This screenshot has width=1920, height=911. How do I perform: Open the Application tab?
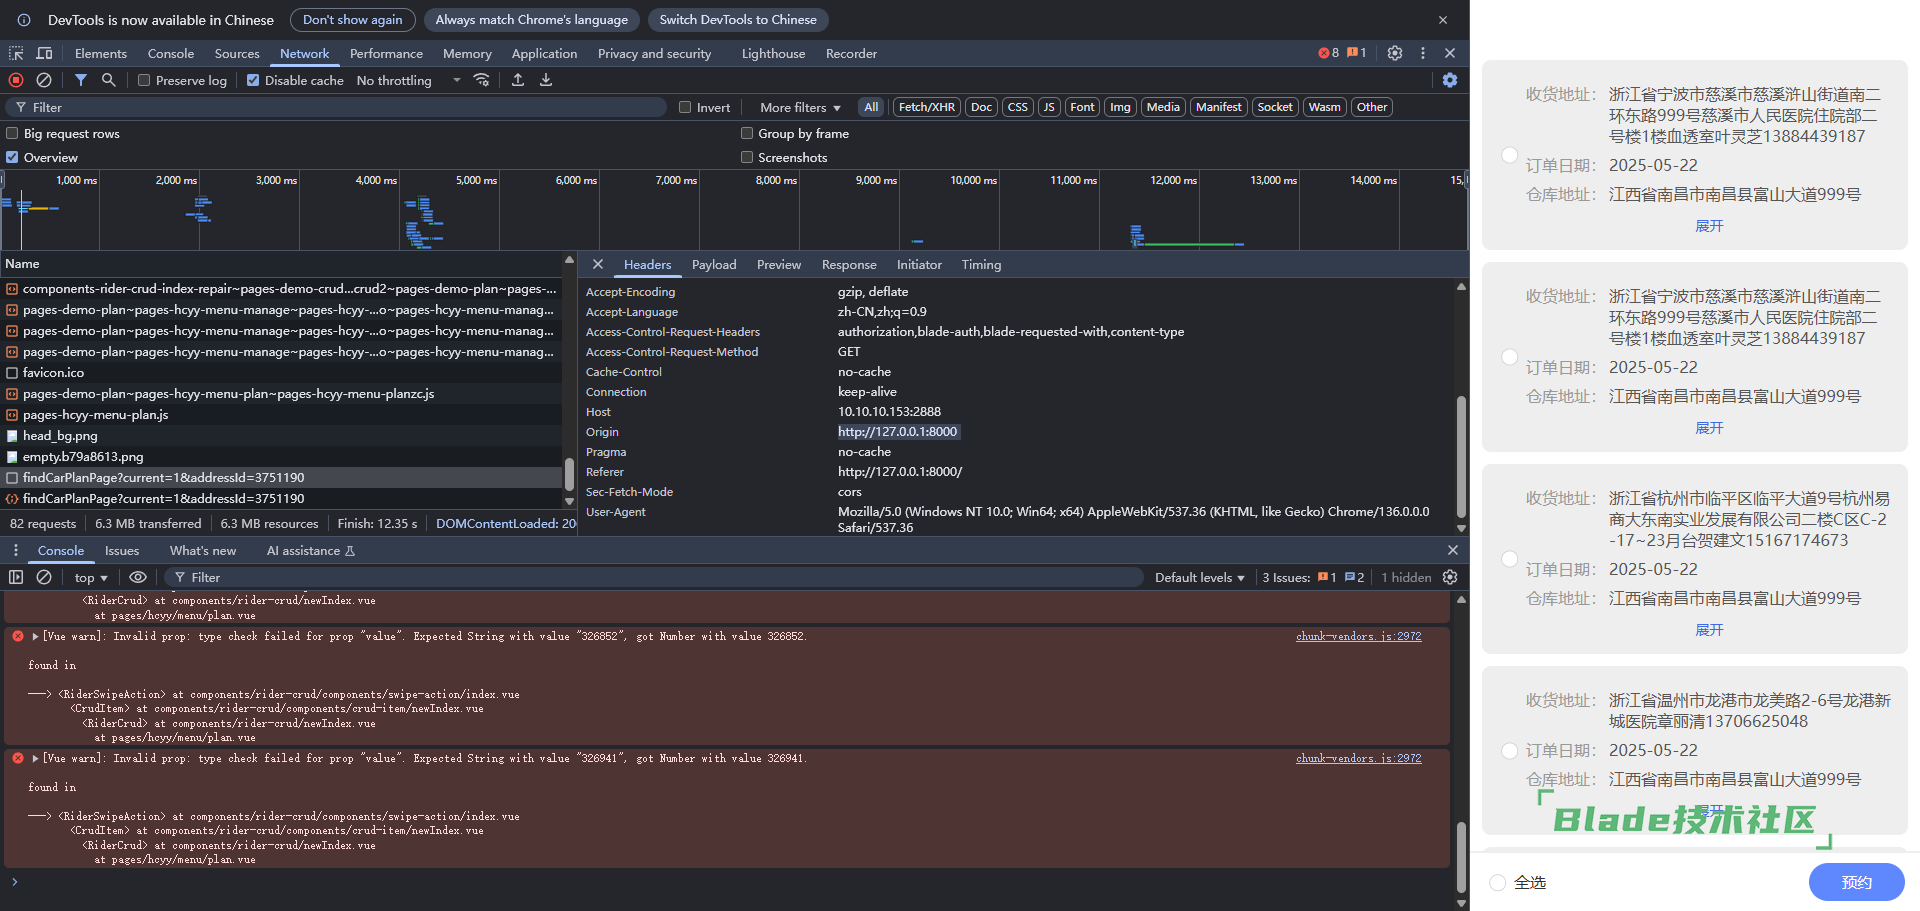coord(544,53)
